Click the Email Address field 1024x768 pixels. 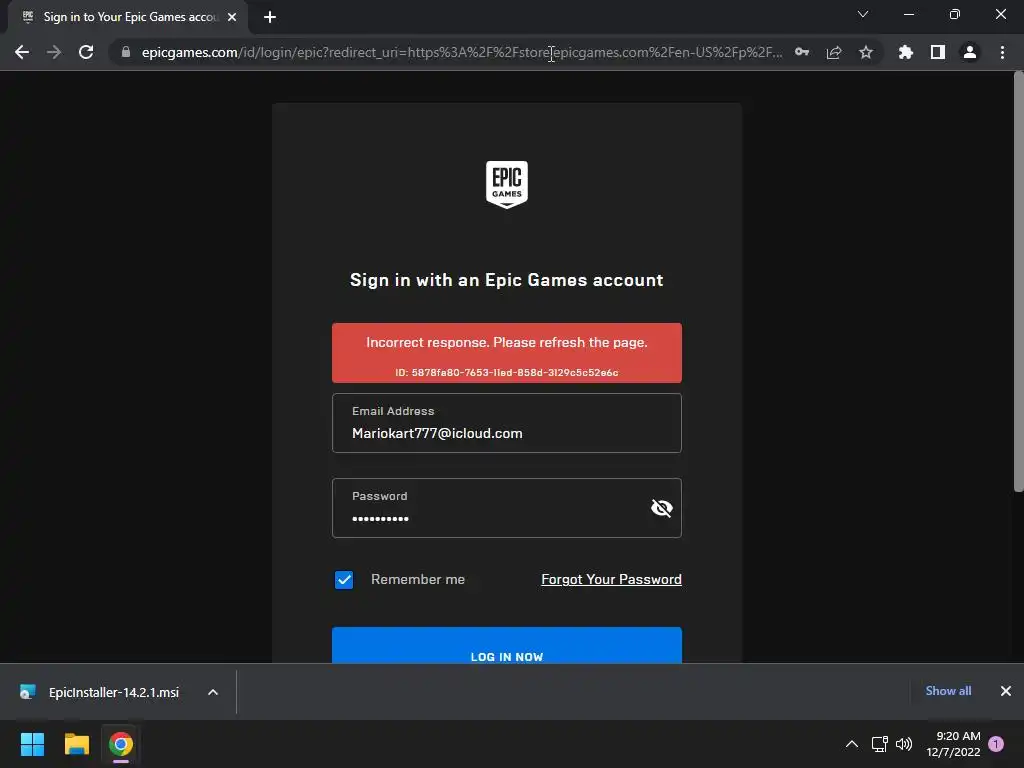507,423
